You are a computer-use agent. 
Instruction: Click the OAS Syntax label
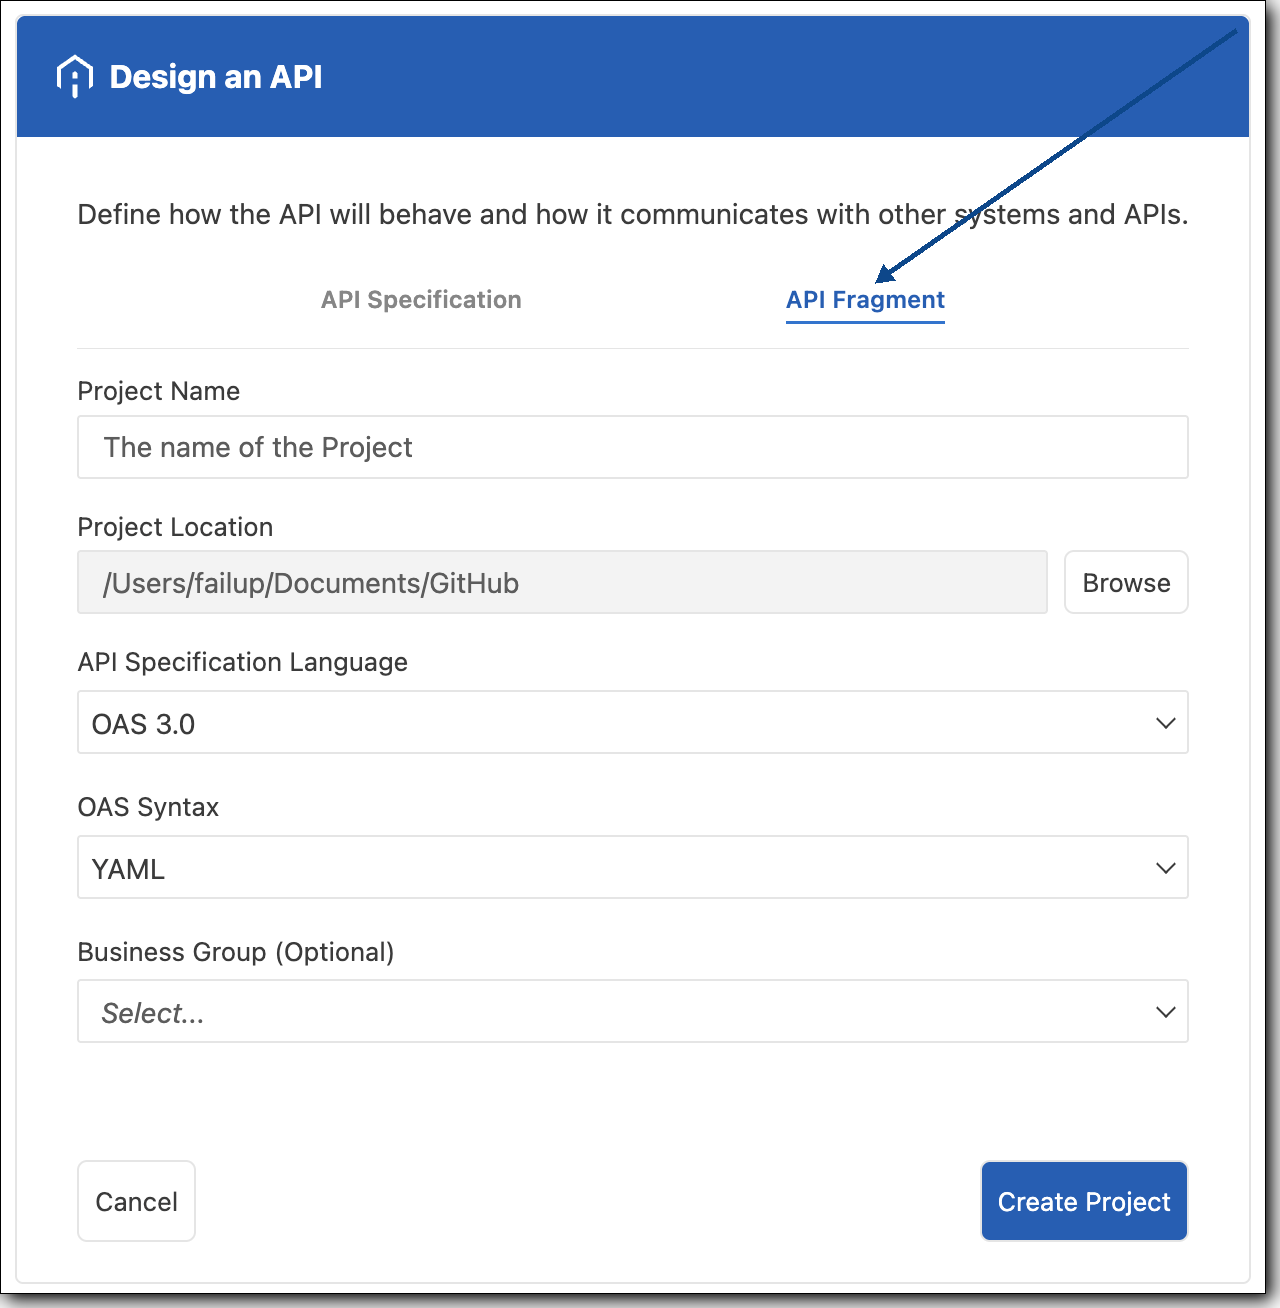pos(148,807)
